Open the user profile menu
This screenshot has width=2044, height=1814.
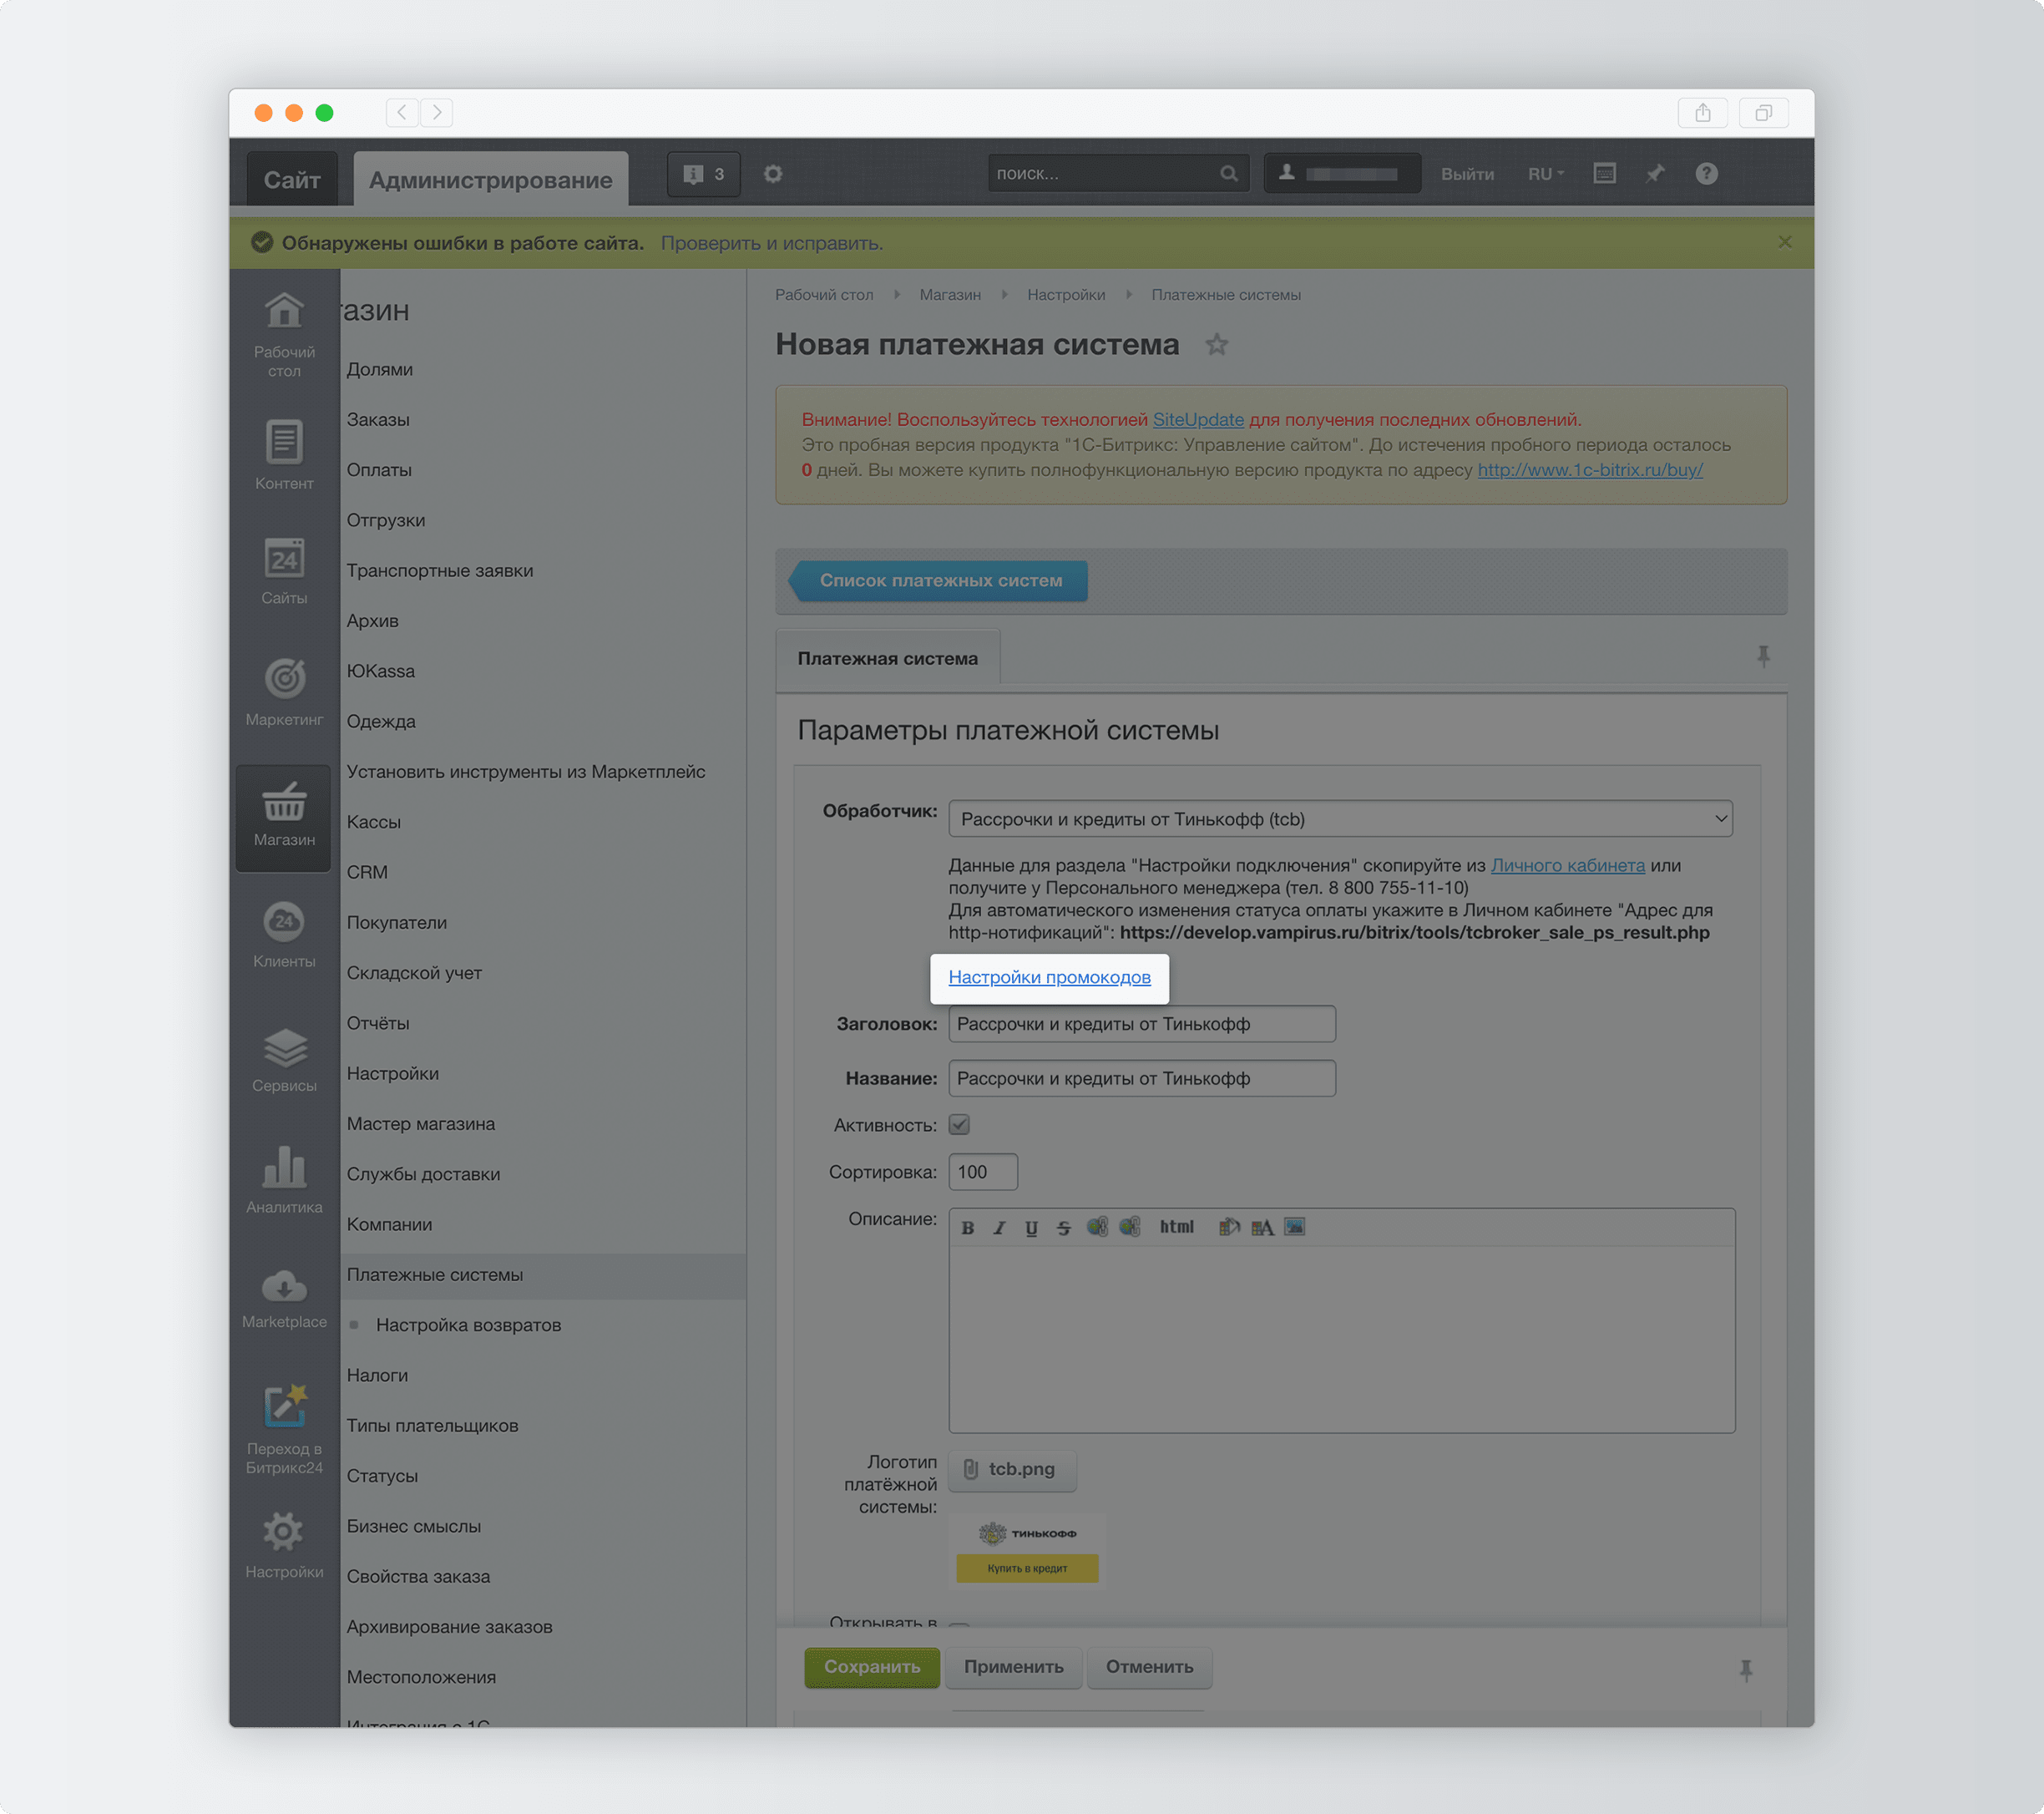1342,174
